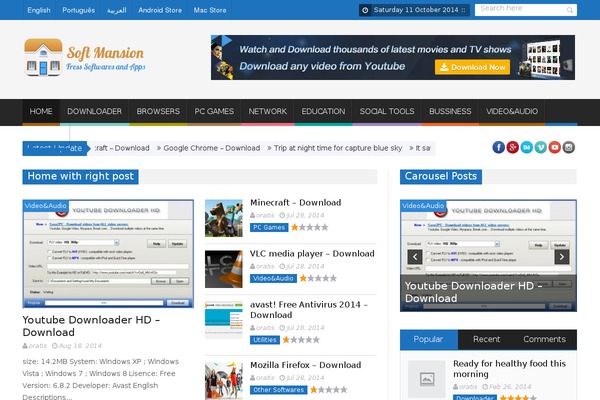The height and width of the screenshot is (400, 600).
Task: Click the Downloader tag in Popular list
Action: [x=475, y=397]
